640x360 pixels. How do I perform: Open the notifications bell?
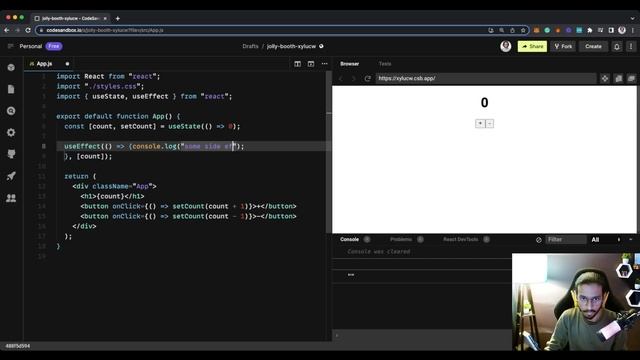point(617,47)
